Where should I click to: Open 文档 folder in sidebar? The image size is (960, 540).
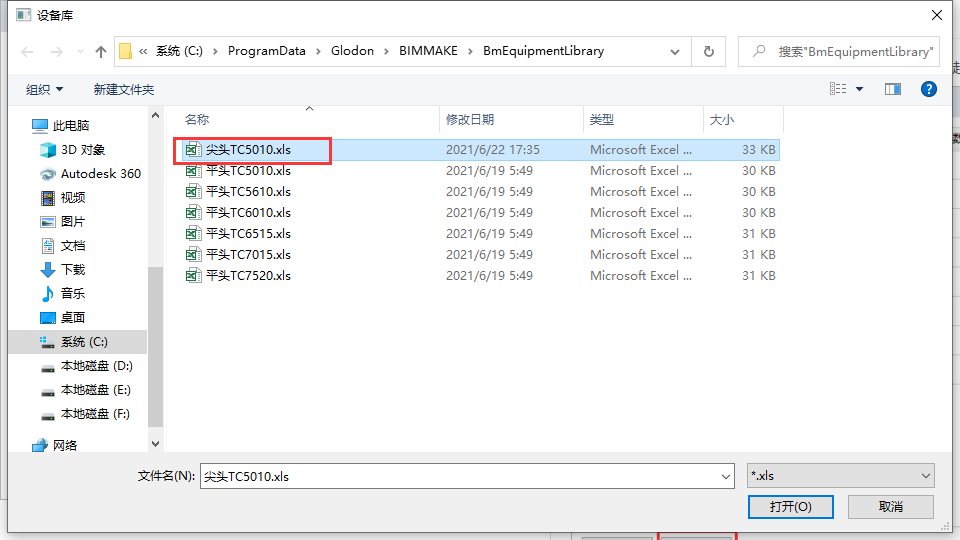pos(72,246)
